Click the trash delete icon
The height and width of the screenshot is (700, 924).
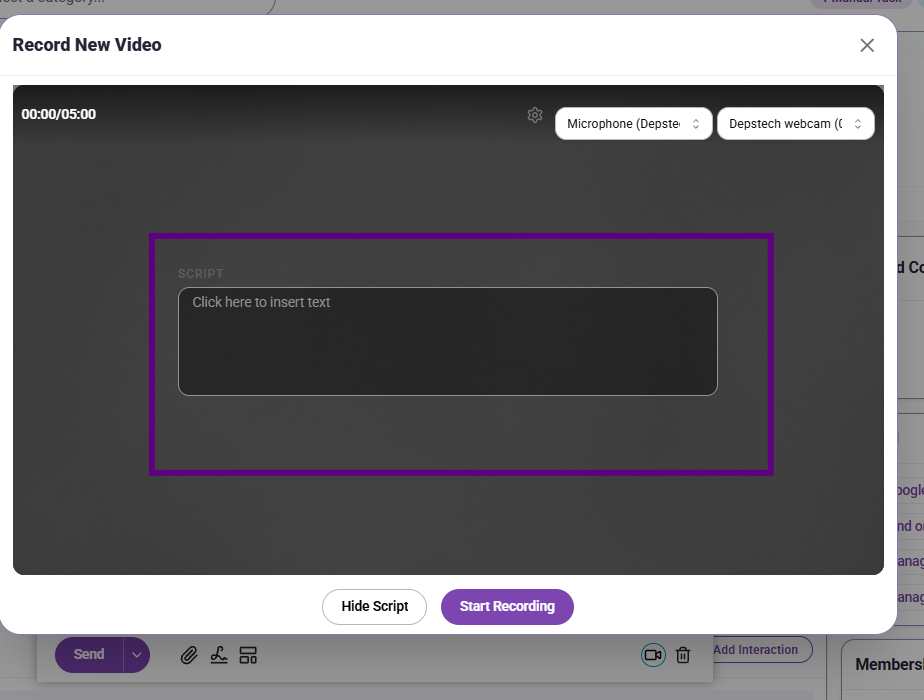[x=683, y=655]
